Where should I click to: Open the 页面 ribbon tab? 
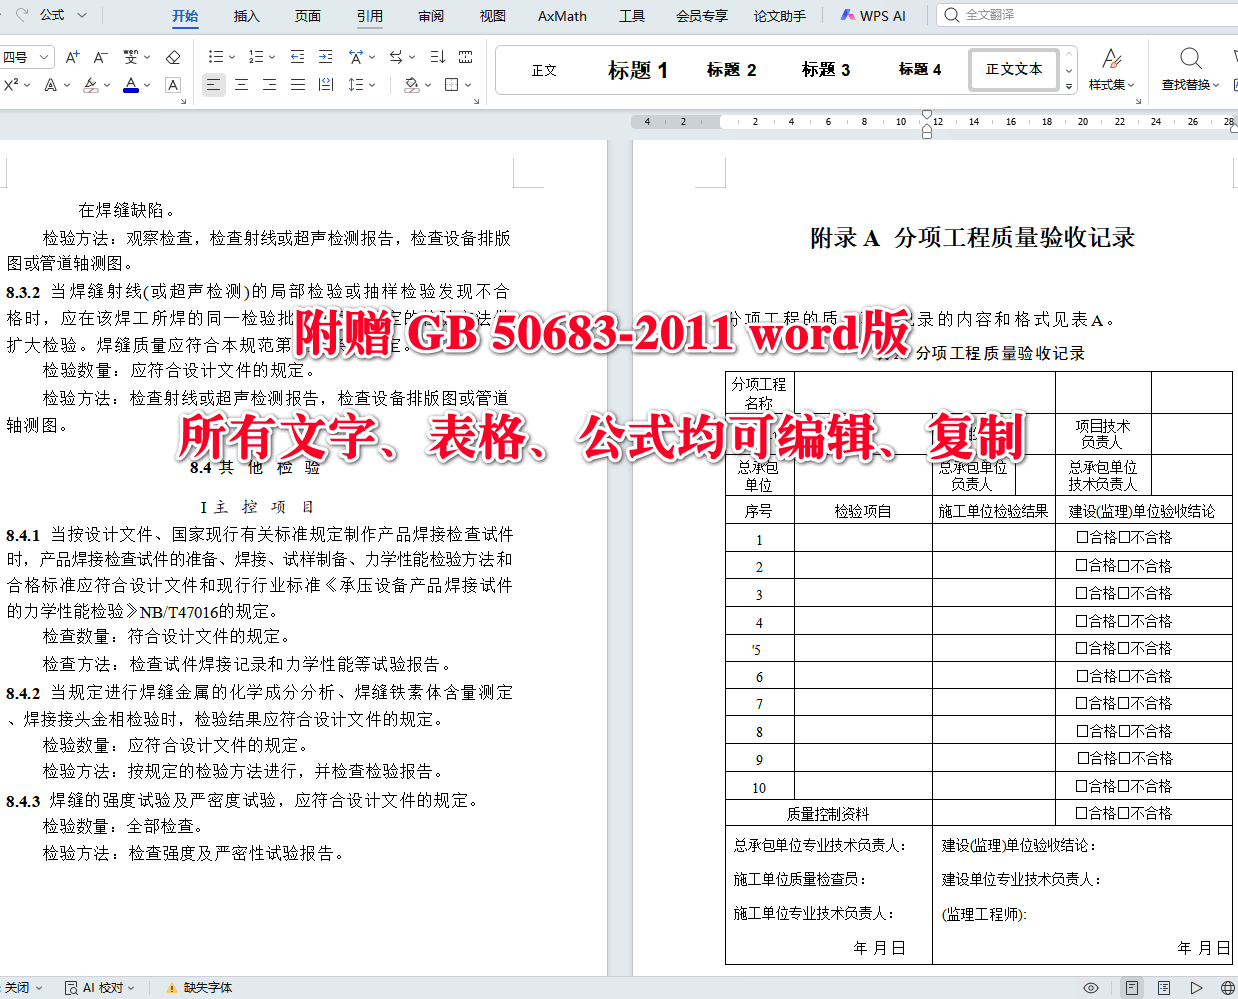pyautogui.click(x=308, y=16)
